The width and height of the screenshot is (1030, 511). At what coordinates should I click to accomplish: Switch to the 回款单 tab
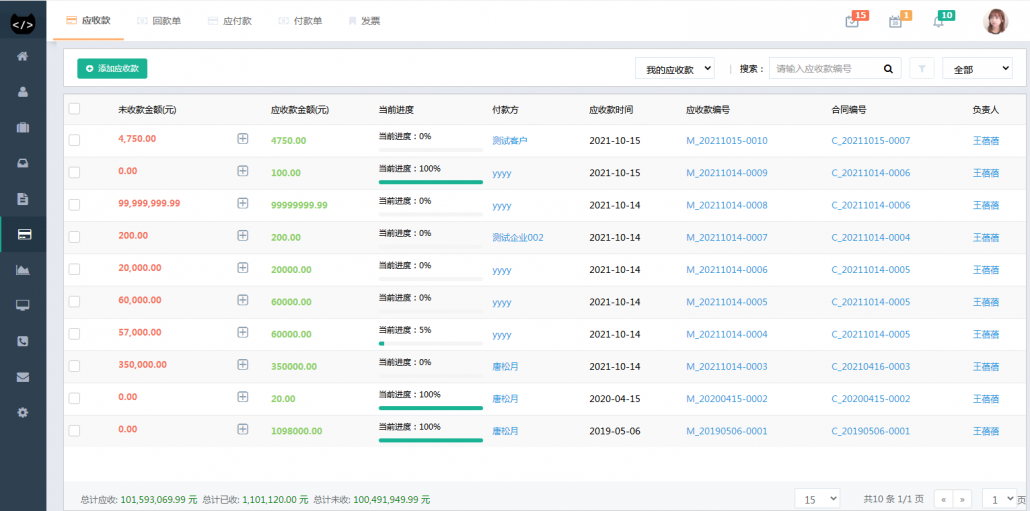[159, 21]
